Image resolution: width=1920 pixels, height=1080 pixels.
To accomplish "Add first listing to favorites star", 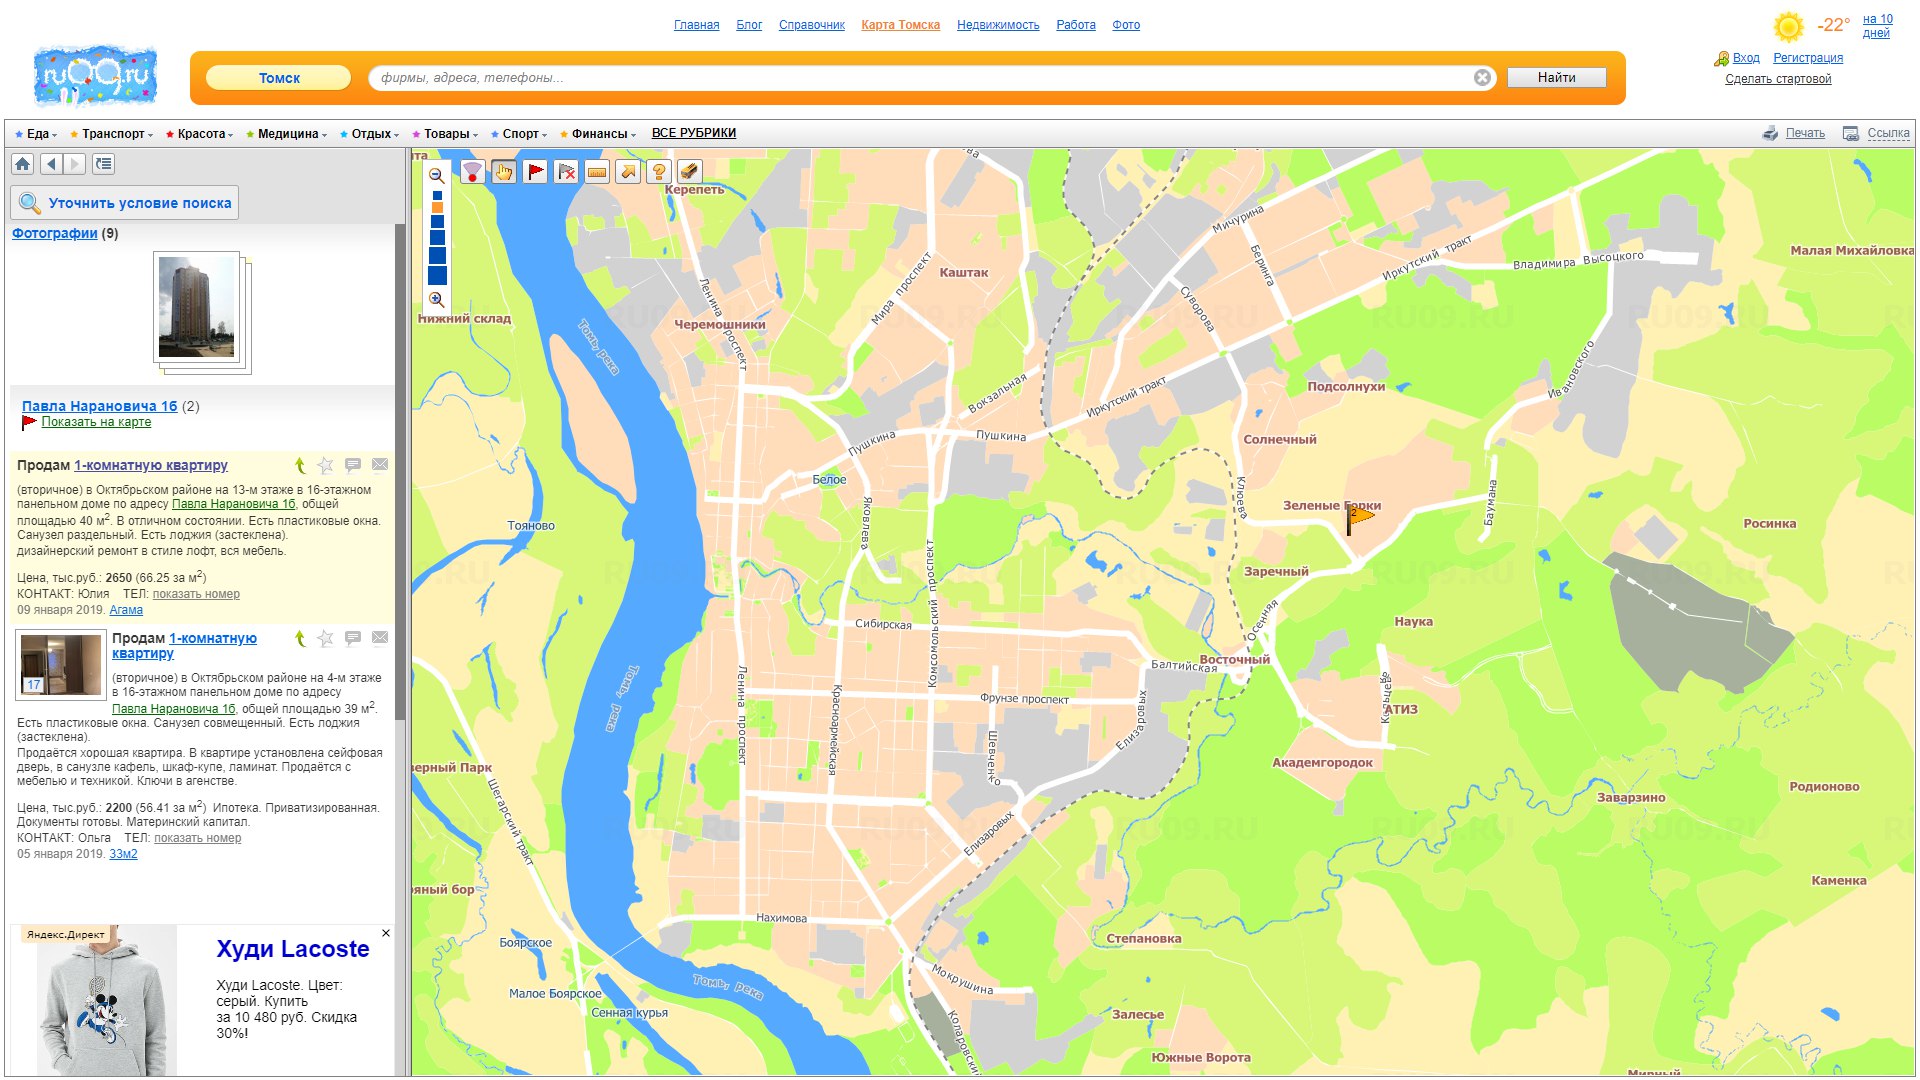I will (325, 465).
